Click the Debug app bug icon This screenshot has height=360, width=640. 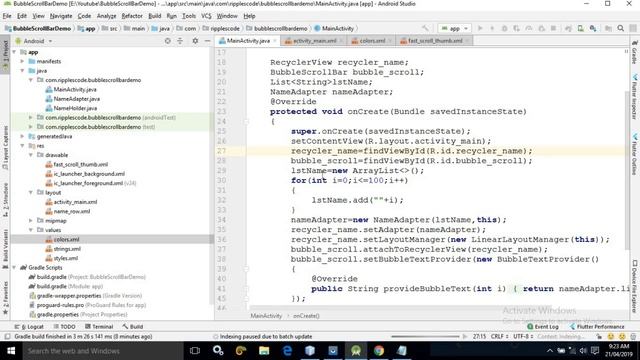point(504,28)
